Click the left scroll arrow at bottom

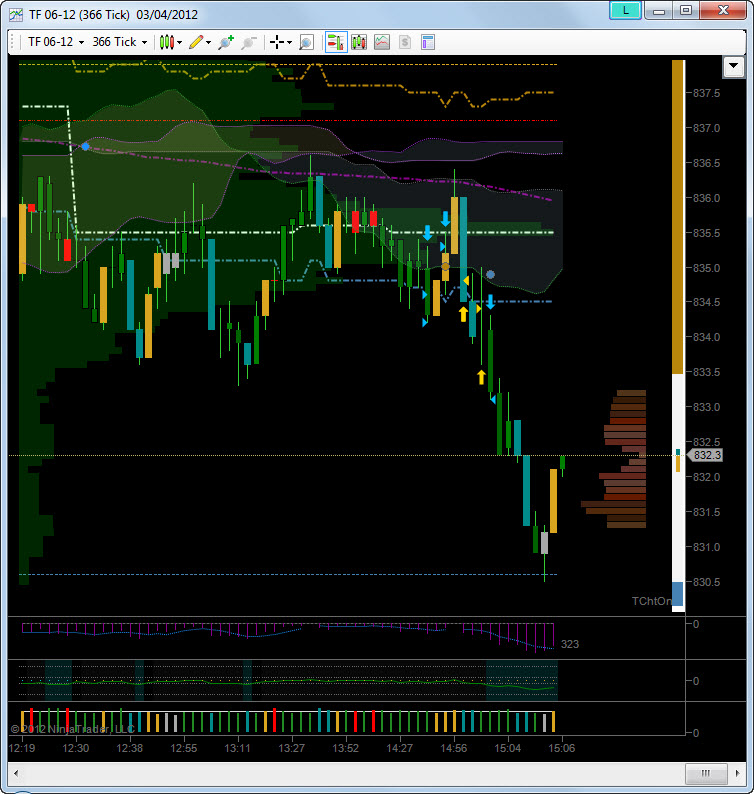click(16, 773)
